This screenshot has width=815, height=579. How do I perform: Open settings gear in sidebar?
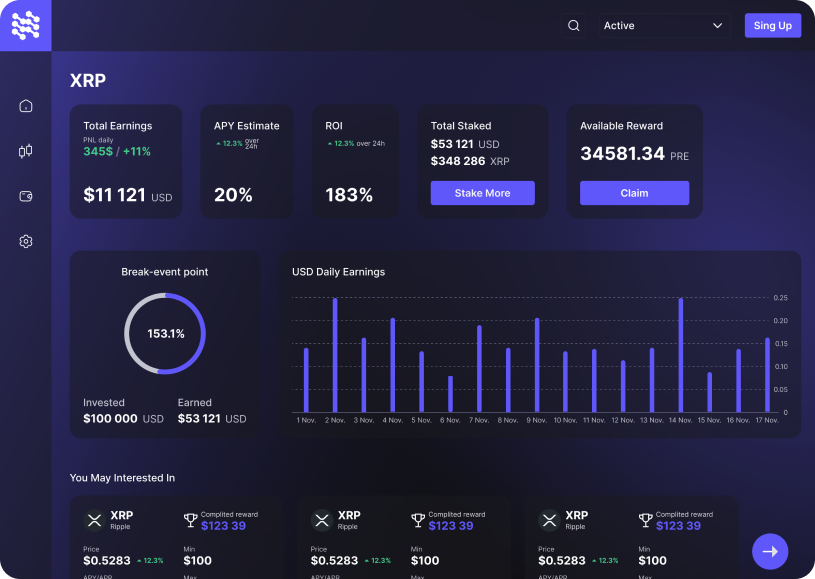26,241
